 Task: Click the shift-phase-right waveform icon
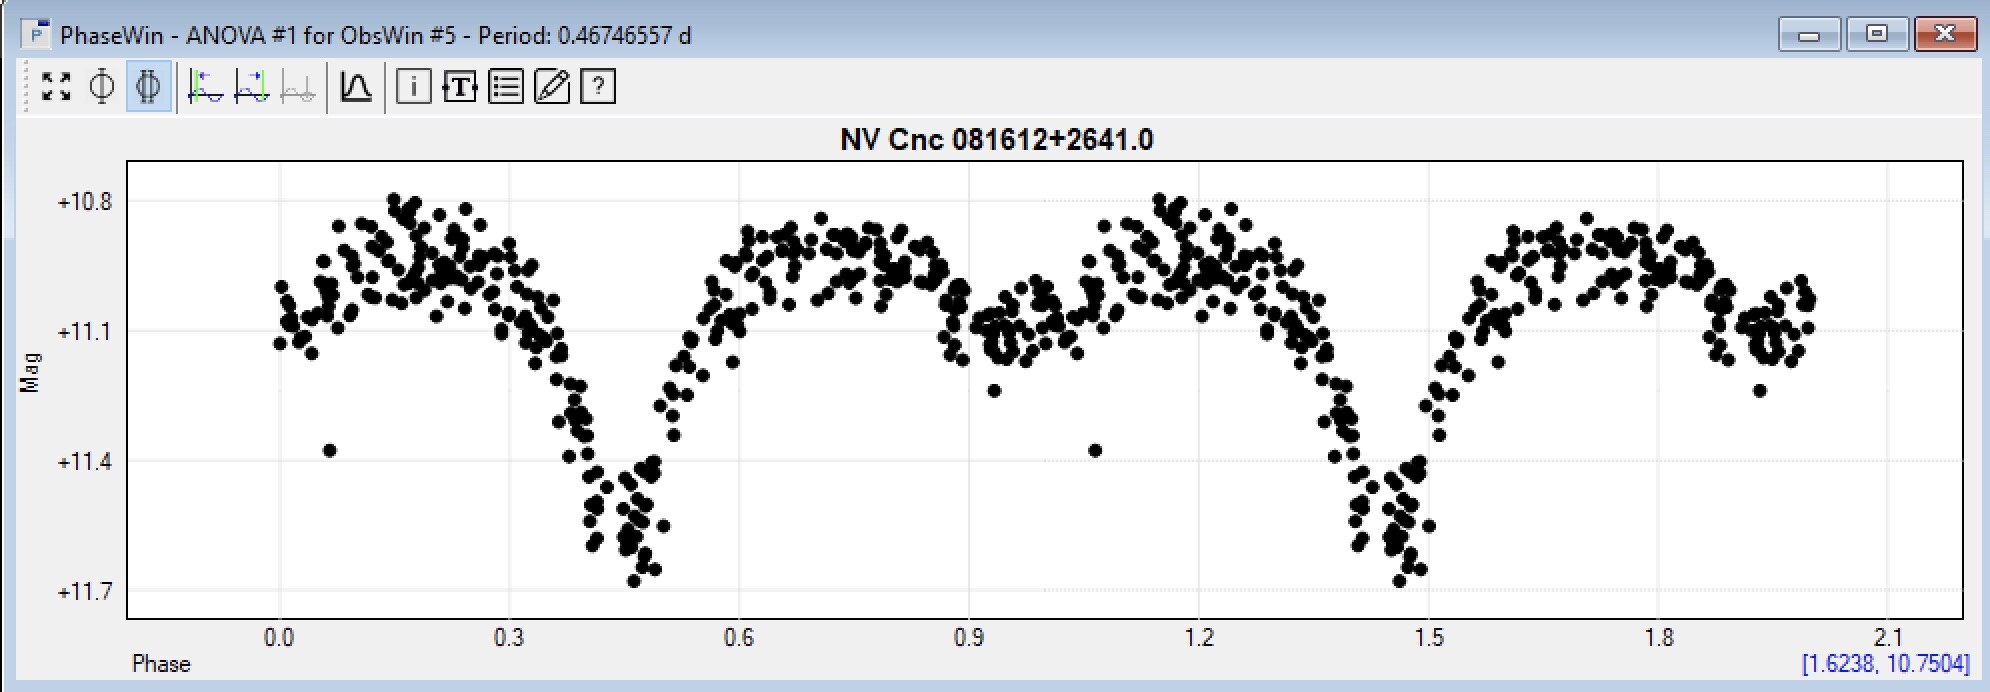point(252,87)
